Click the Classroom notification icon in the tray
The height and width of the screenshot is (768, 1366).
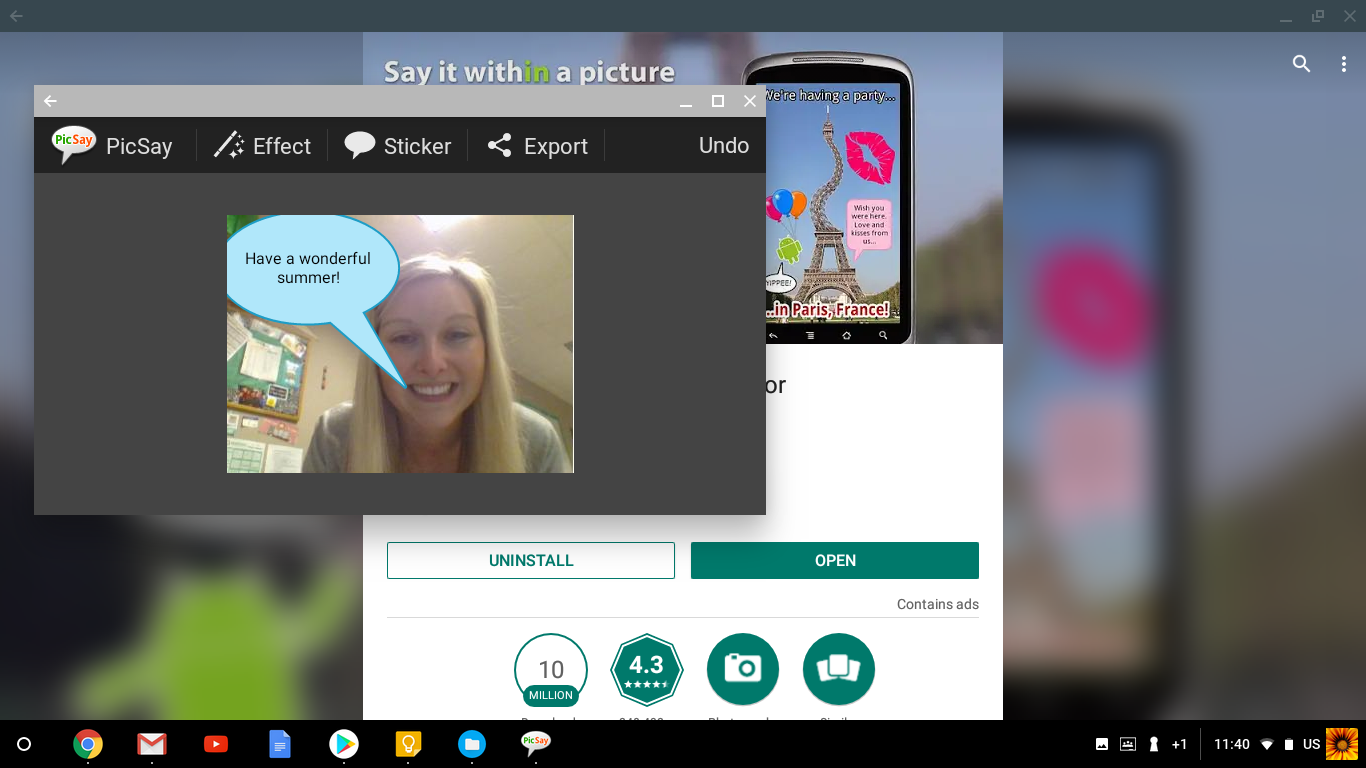point(1128,744)
